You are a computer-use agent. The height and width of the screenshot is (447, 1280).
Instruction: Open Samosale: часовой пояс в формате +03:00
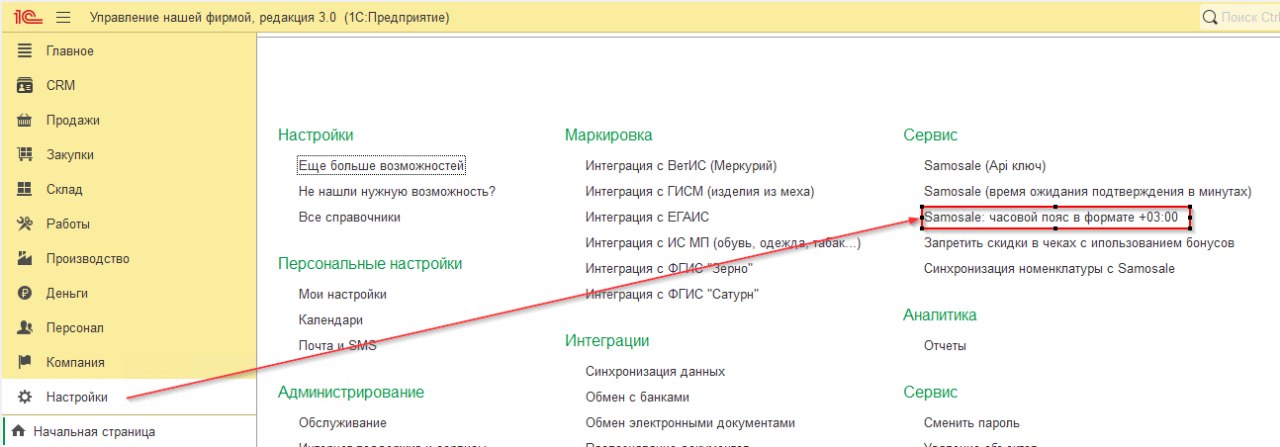coord(1051,216)
